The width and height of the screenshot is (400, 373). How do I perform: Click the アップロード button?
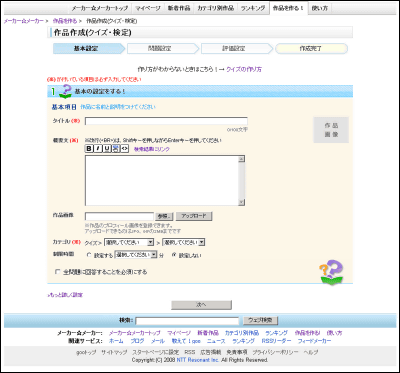coord(194,216)
